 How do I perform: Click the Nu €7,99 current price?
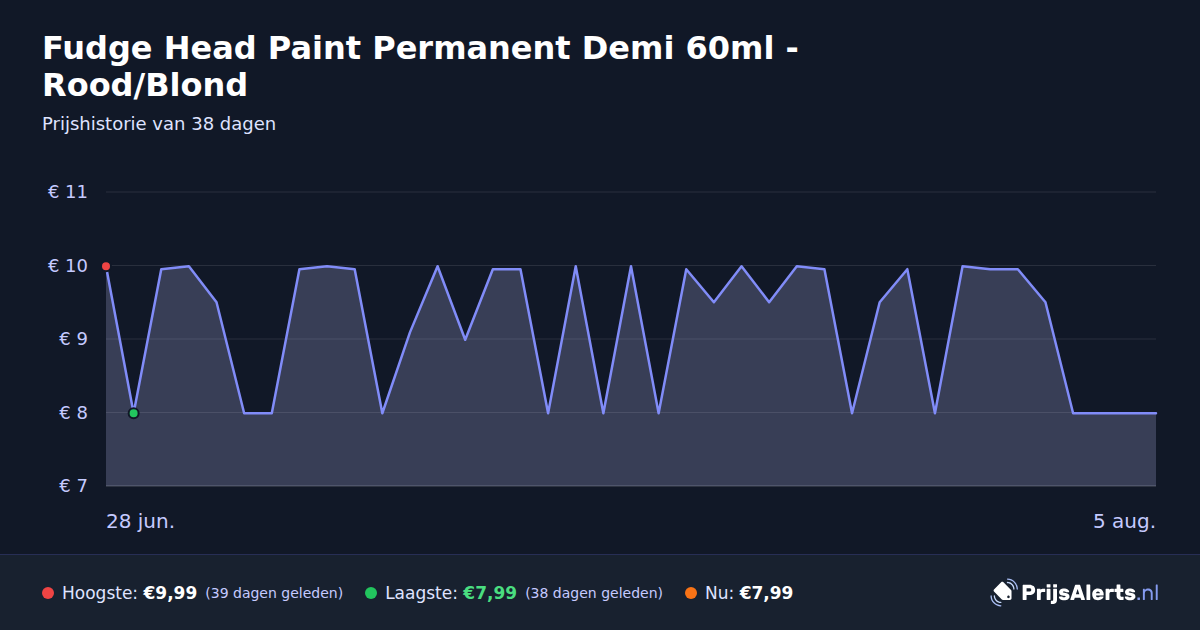tap(766, 593)
